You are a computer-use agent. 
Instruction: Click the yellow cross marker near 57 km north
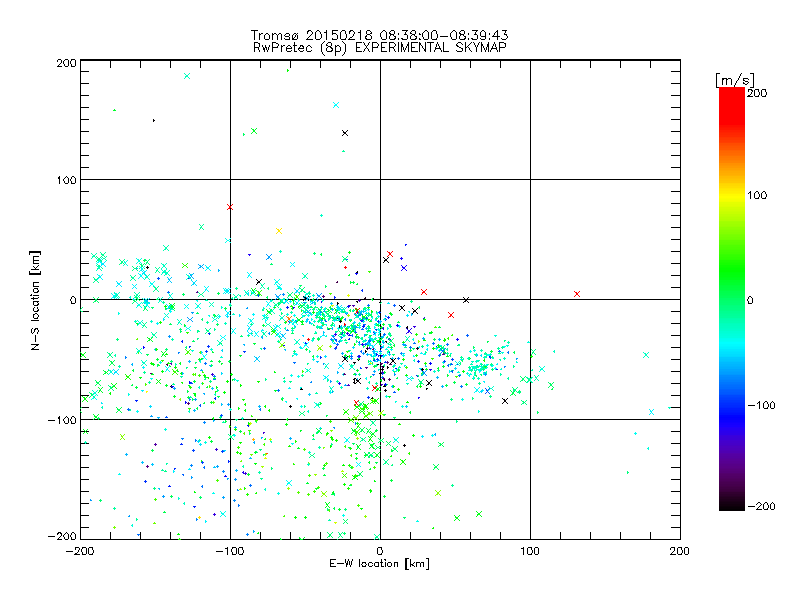click(279, 231)
